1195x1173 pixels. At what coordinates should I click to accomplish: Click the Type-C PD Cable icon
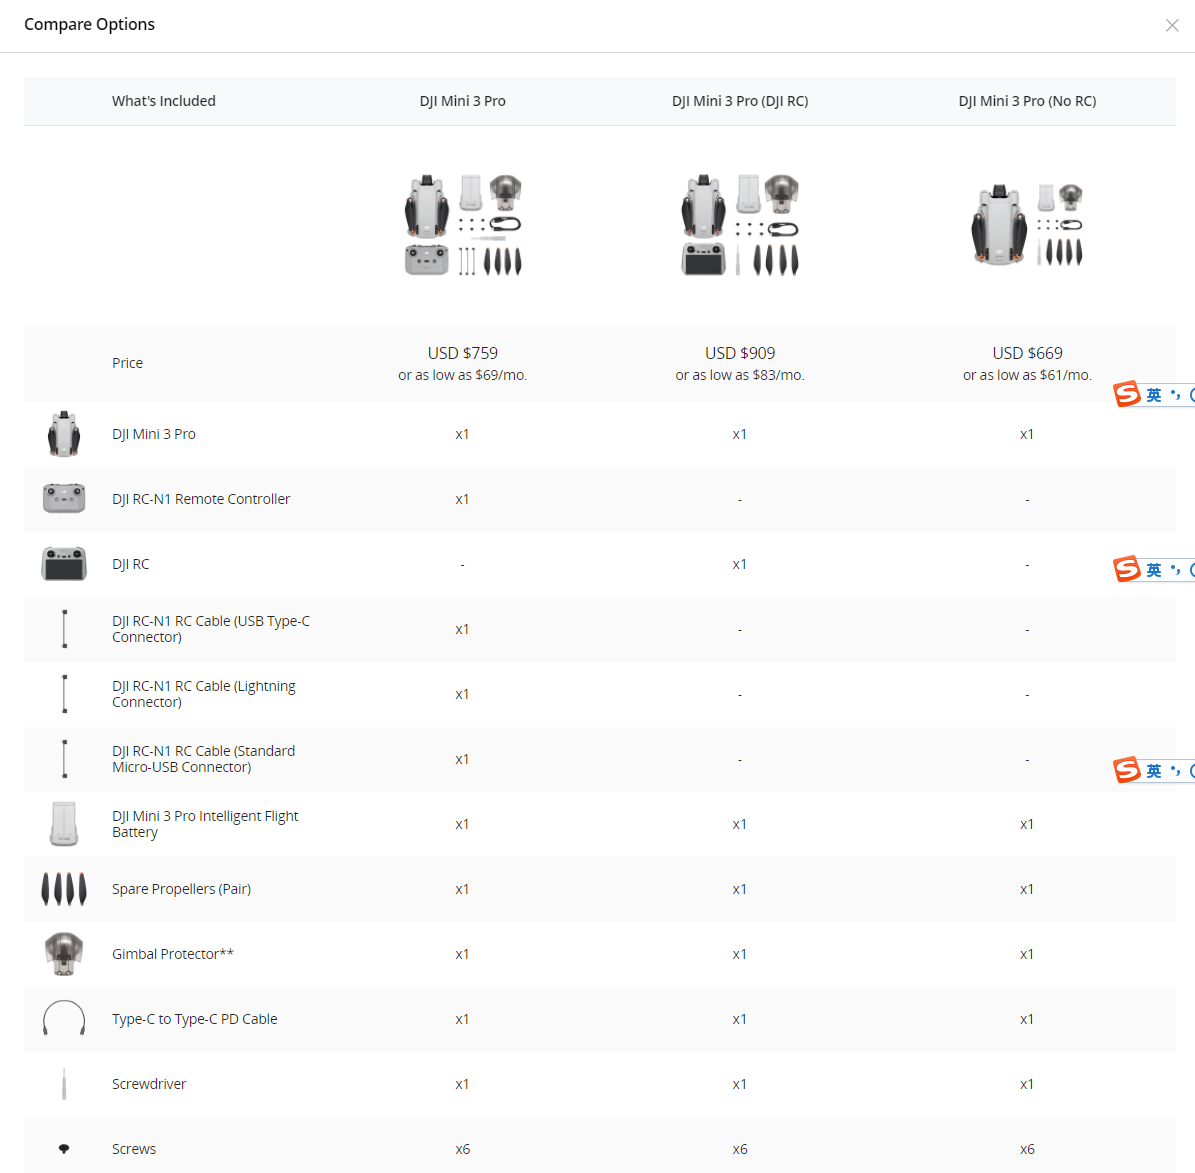[x=64, y=1018]
